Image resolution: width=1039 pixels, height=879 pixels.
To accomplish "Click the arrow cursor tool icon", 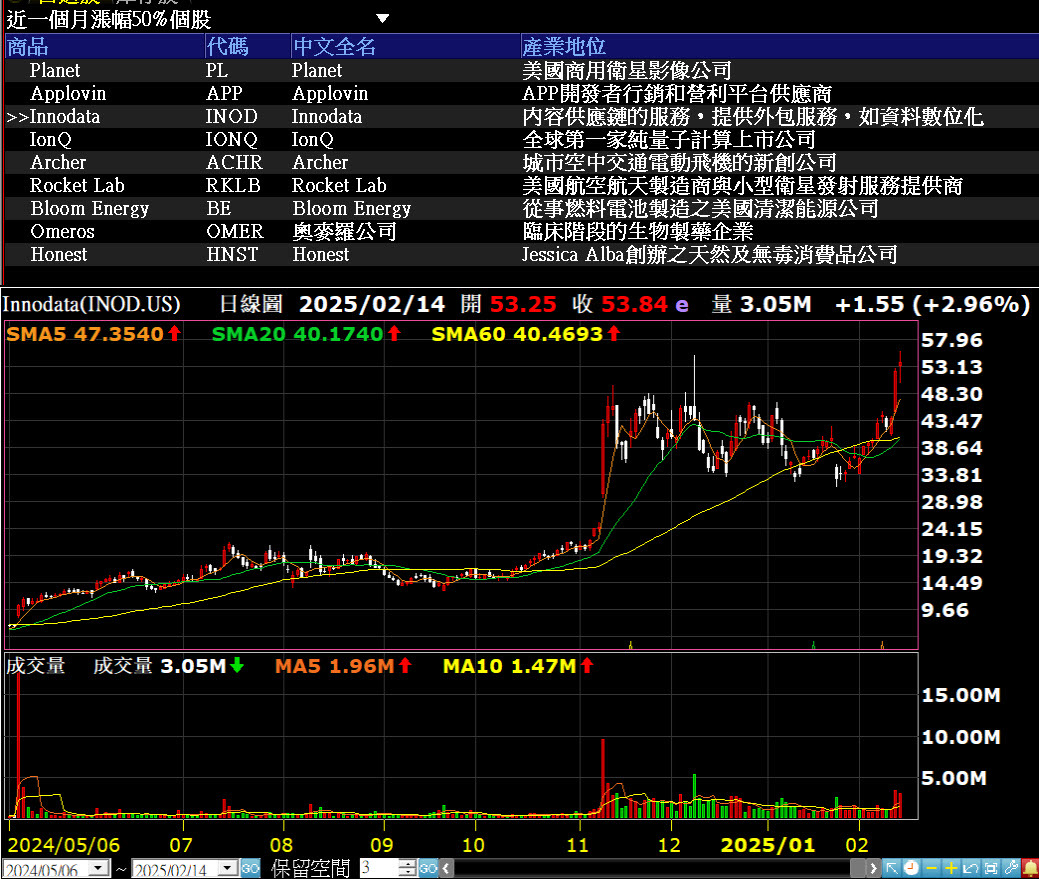I will tap(893, 868).
